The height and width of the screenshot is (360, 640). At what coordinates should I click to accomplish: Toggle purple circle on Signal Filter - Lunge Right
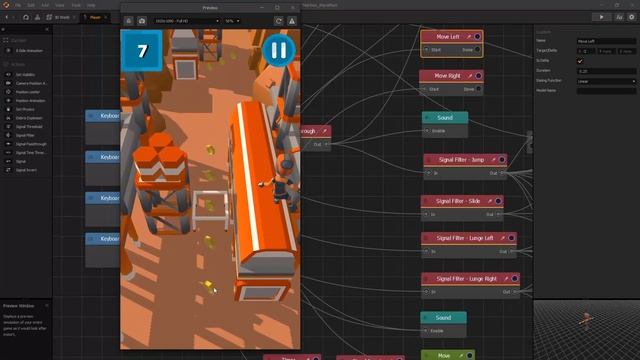(x=514, y=279)
